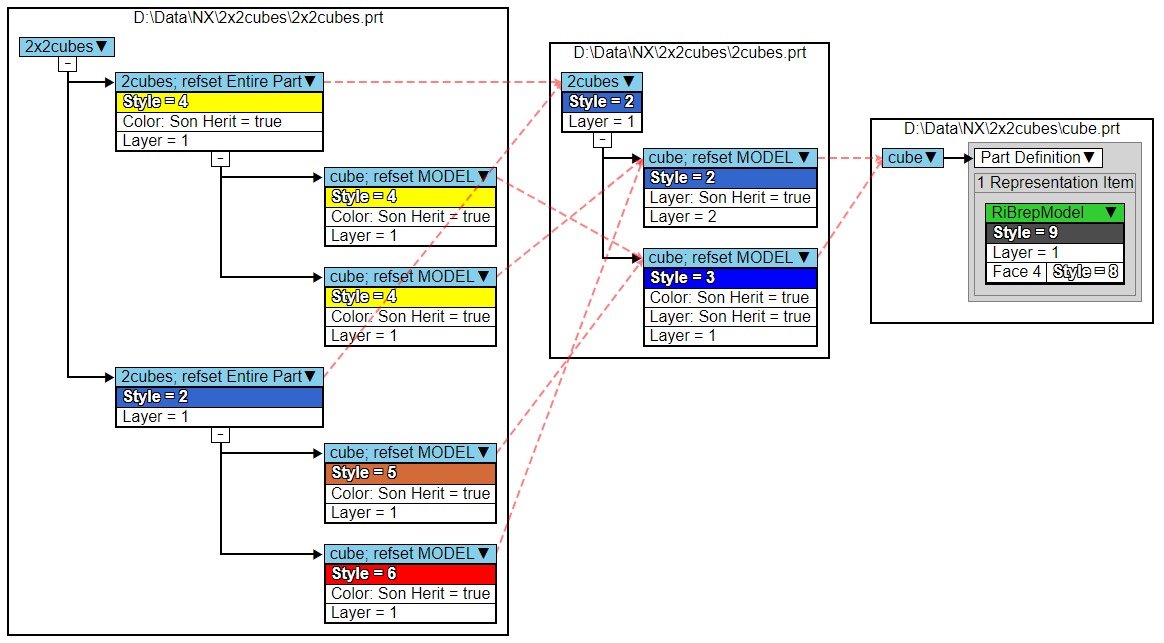
Task: Collapse children of the yellow Style 4 2cubes instance
Action: point(221,159)
